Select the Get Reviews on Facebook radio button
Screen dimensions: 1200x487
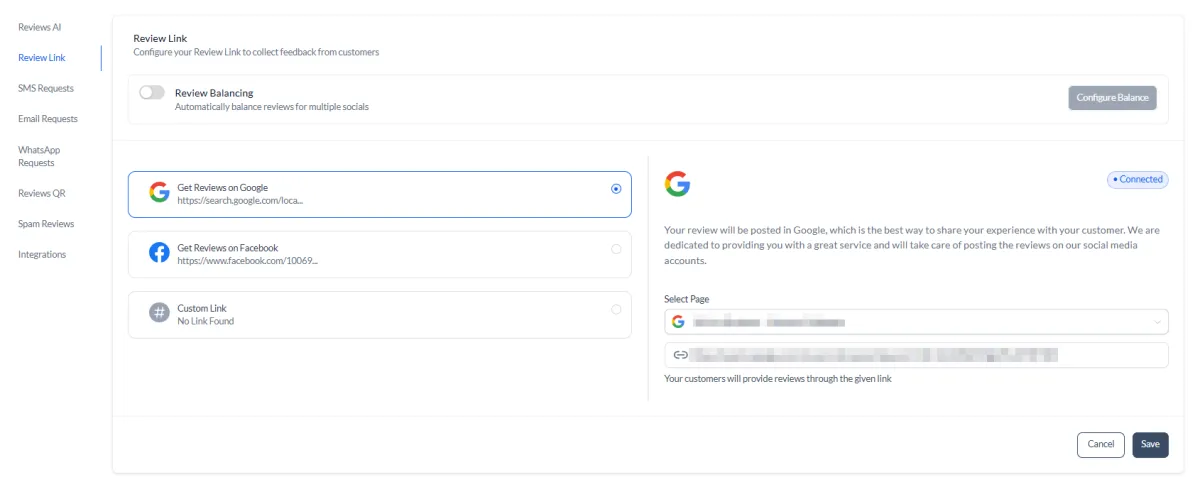615,249
